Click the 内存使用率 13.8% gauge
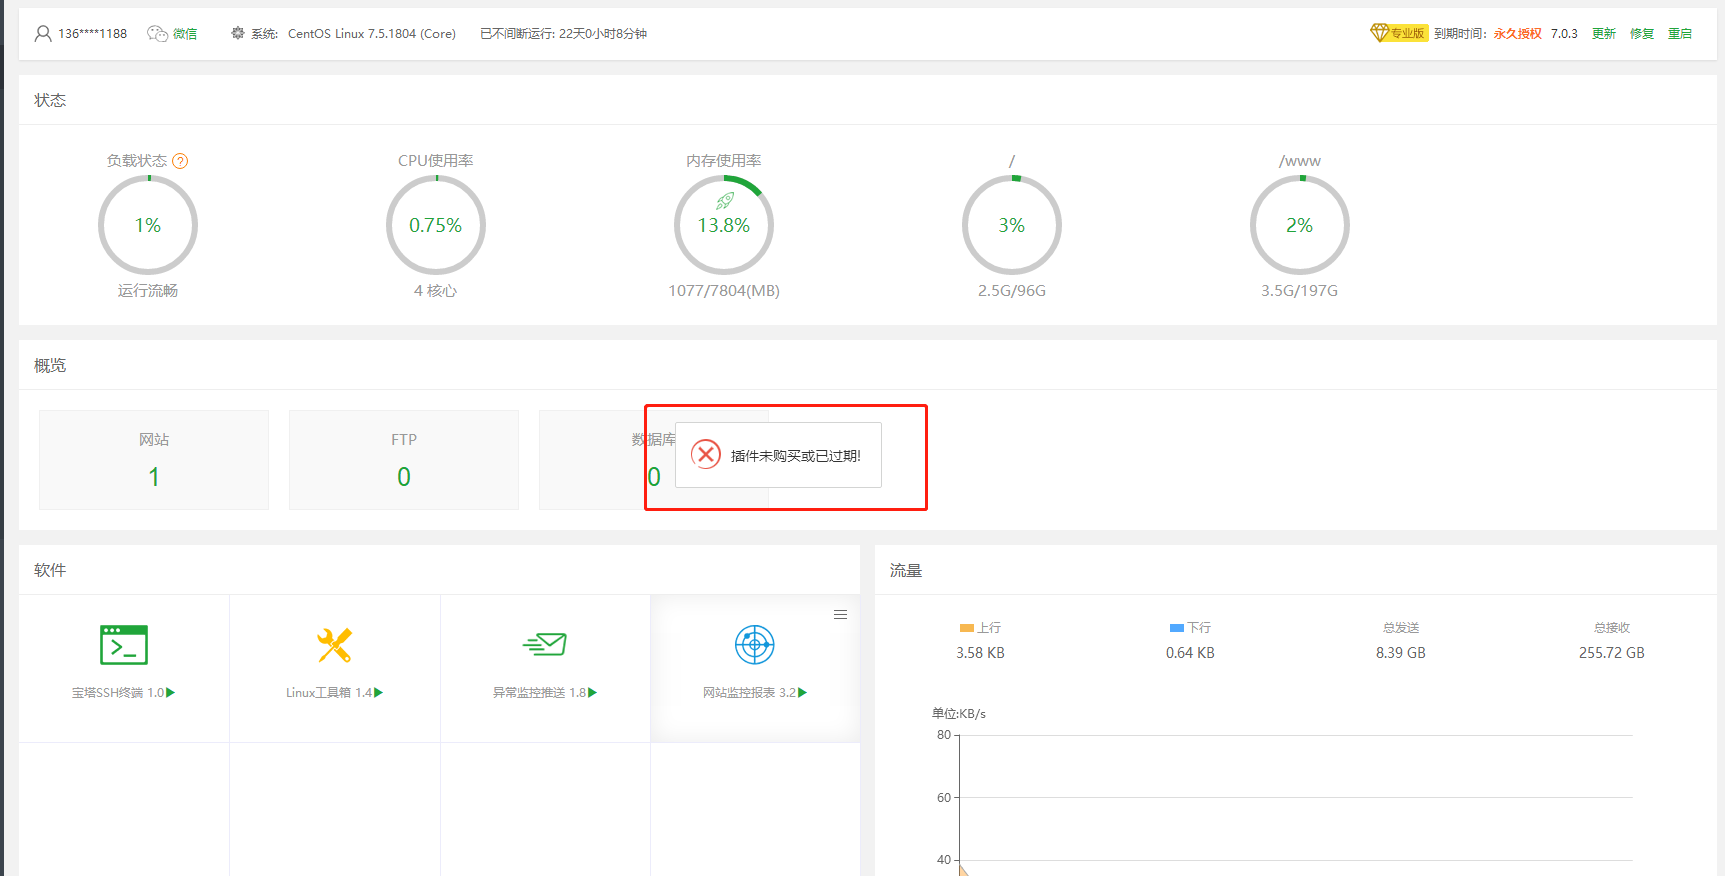The height and width of the screenshot is (876, 1725). 724,225
